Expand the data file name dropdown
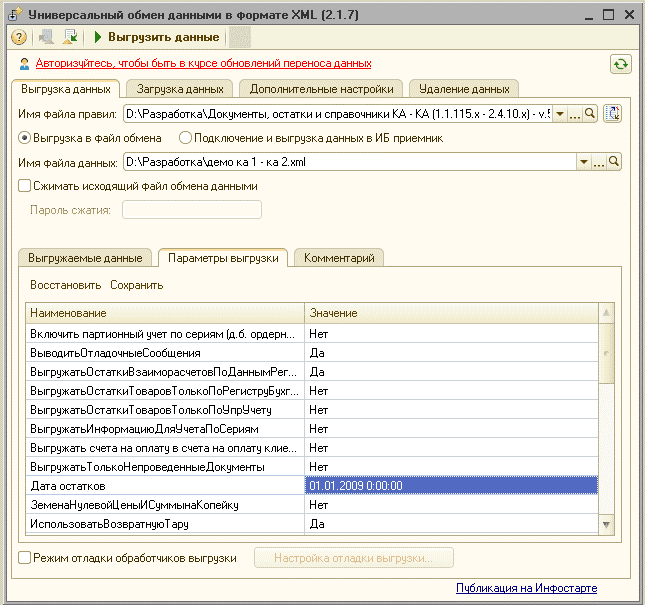This screenshot has width=645, height=605. (x=584, y=162)
